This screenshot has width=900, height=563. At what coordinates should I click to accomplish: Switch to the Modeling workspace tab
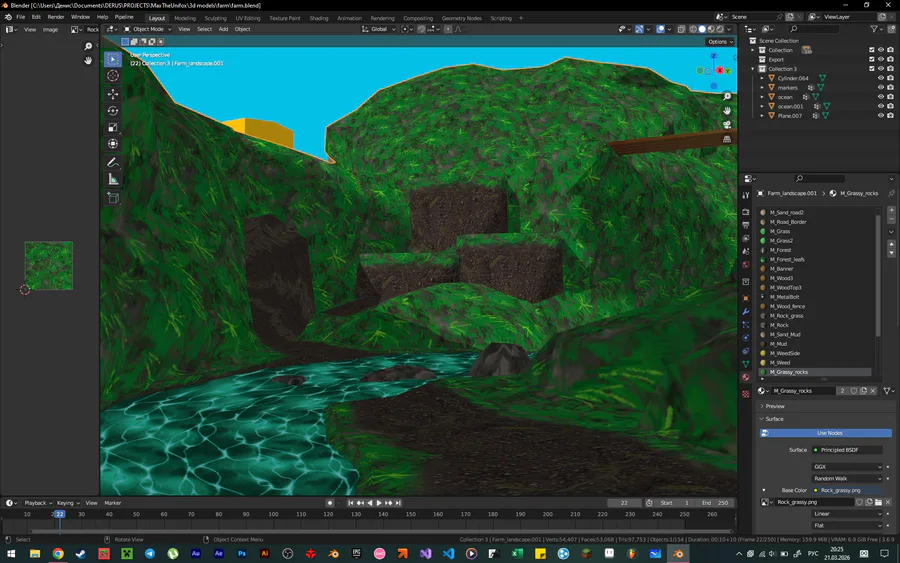(x=185, y=18)
